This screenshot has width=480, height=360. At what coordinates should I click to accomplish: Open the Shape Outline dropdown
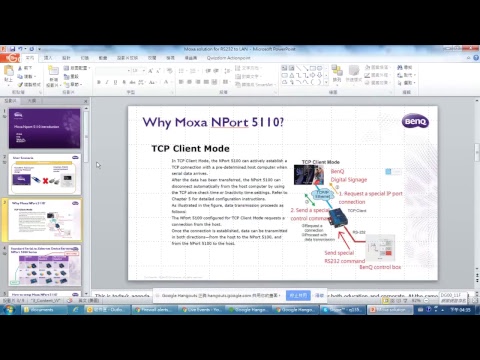click(x=377, y=75)
